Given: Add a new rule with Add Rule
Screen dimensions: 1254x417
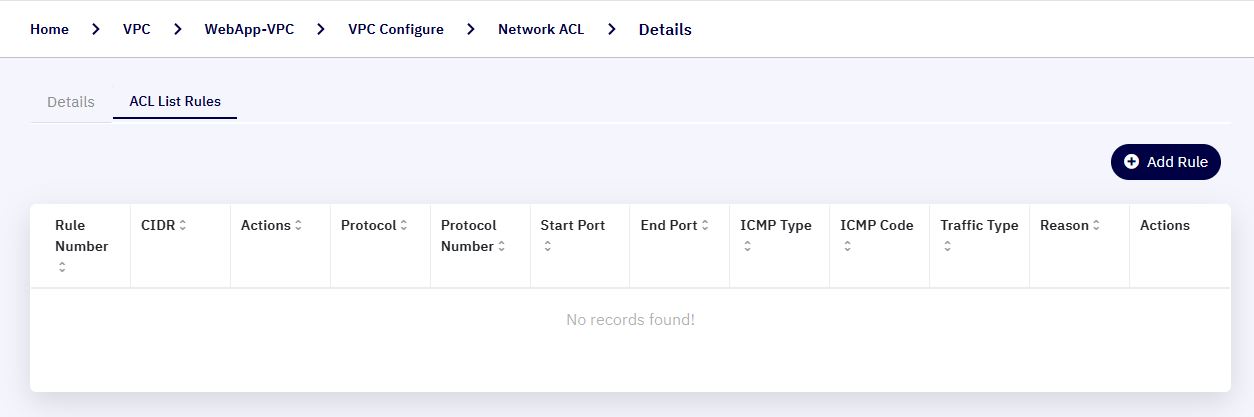Looking at the screenshot, I should coord(1166,162).
